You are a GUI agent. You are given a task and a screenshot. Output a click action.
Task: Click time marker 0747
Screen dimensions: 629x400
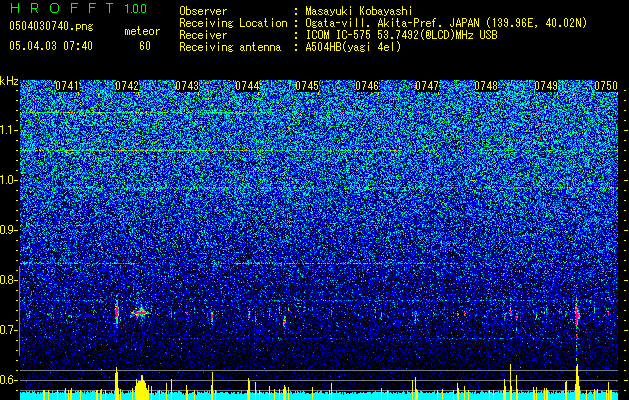427,86
